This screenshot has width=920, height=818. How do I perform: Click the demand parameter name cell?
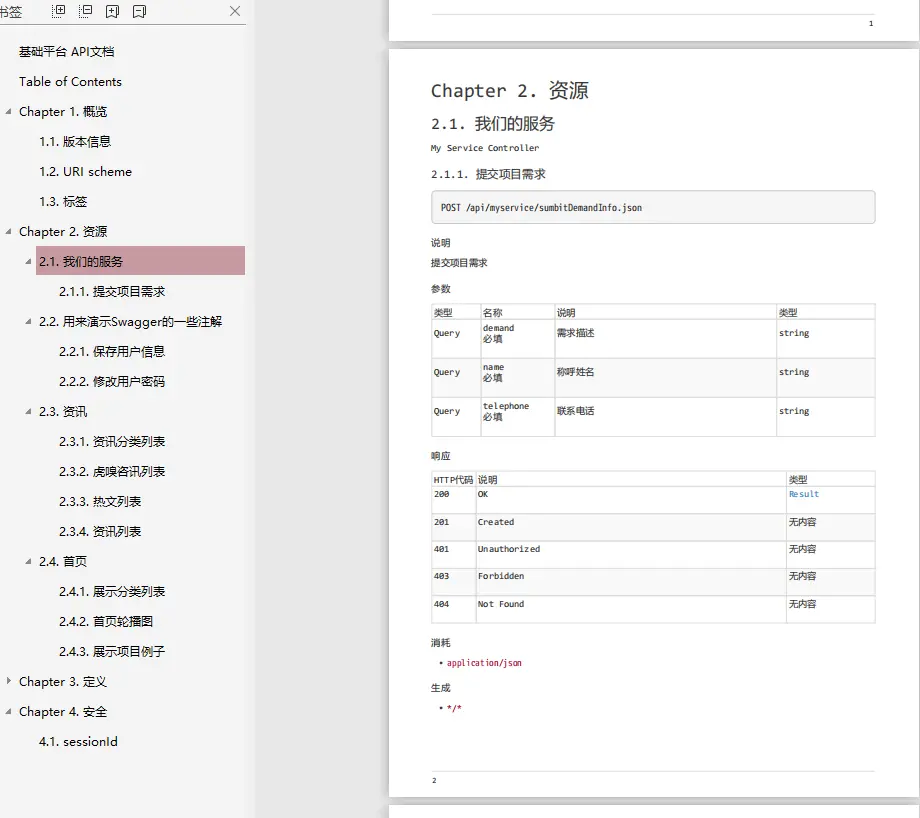518,339
